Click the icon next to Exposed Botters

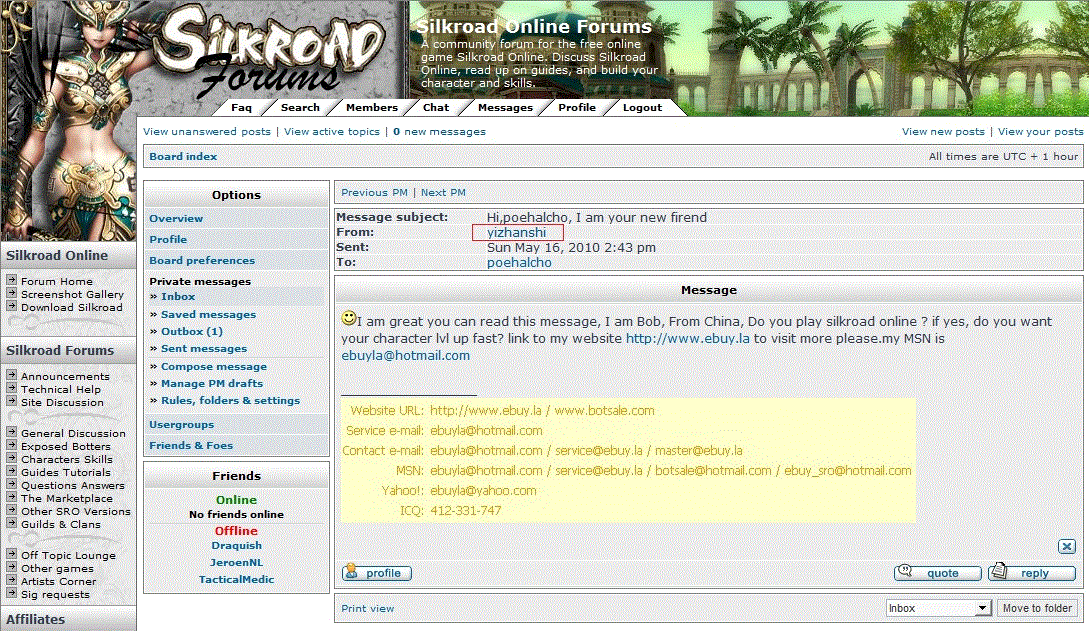pyautogui.click(x=11, y=446)
